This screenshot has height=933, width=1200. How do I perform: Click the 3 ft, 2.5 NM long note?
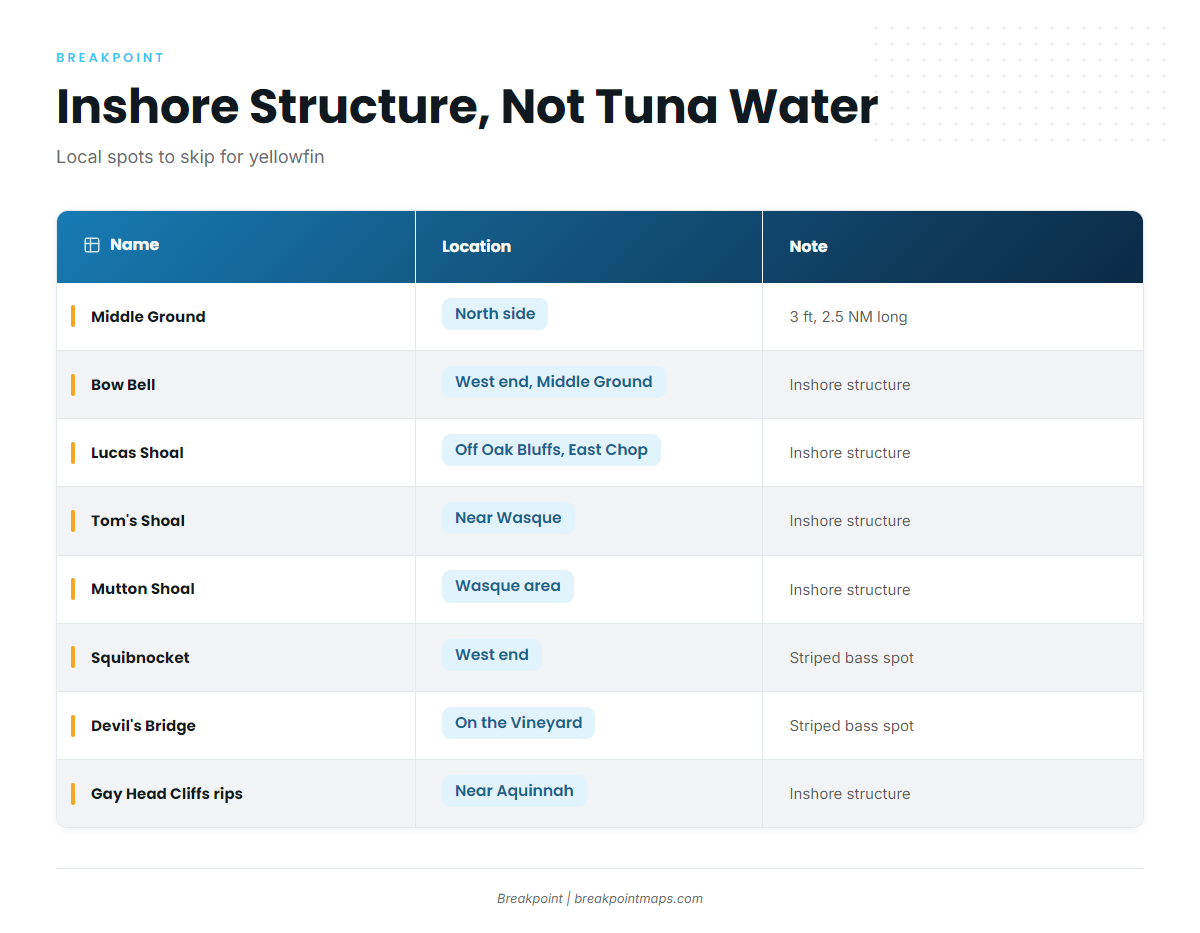pos(849,317)
